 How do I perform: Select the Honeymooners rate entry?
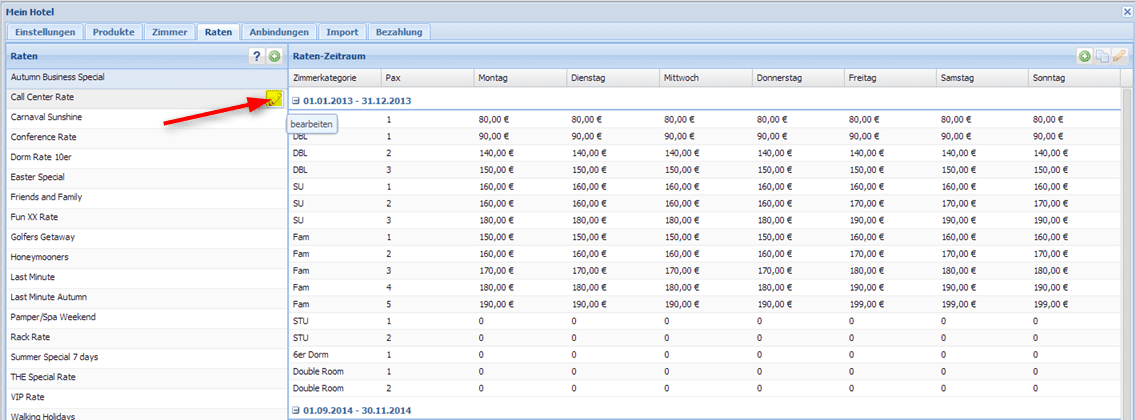click(x=39, y=257)
